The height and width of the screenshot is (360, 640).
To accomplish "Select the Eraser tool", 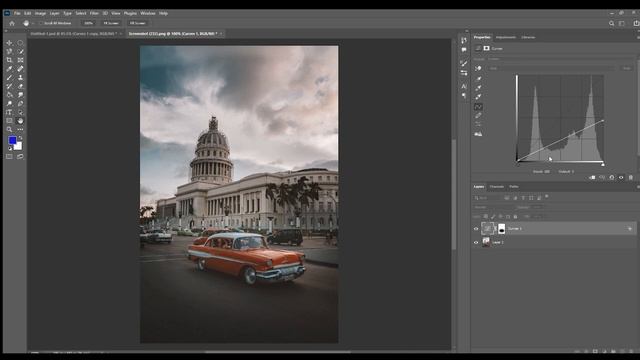I will [x=20, y=86].
